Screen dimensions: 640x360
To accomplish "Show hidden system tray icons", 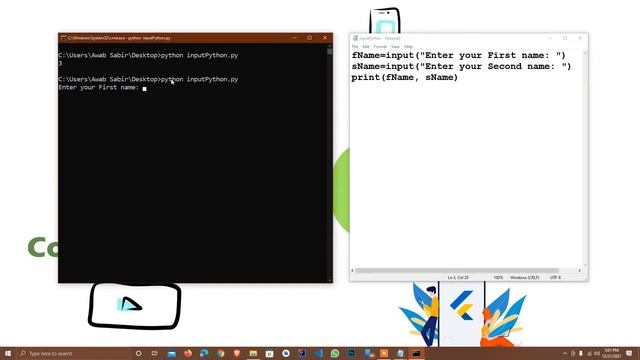I will pyautogui.click(x=565, y=353).
